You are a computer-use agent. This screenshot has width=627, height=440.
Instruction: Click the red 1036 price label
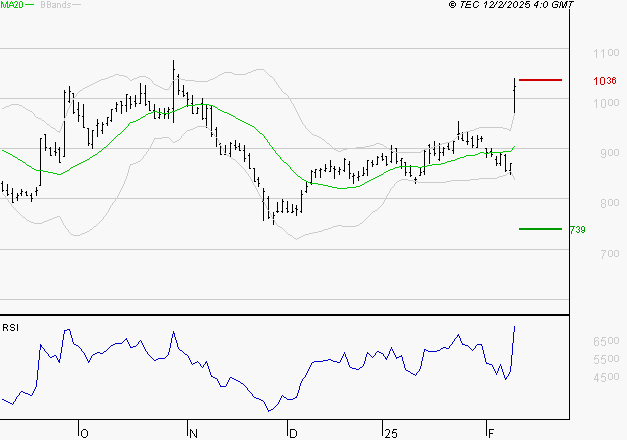pos(604,81)
